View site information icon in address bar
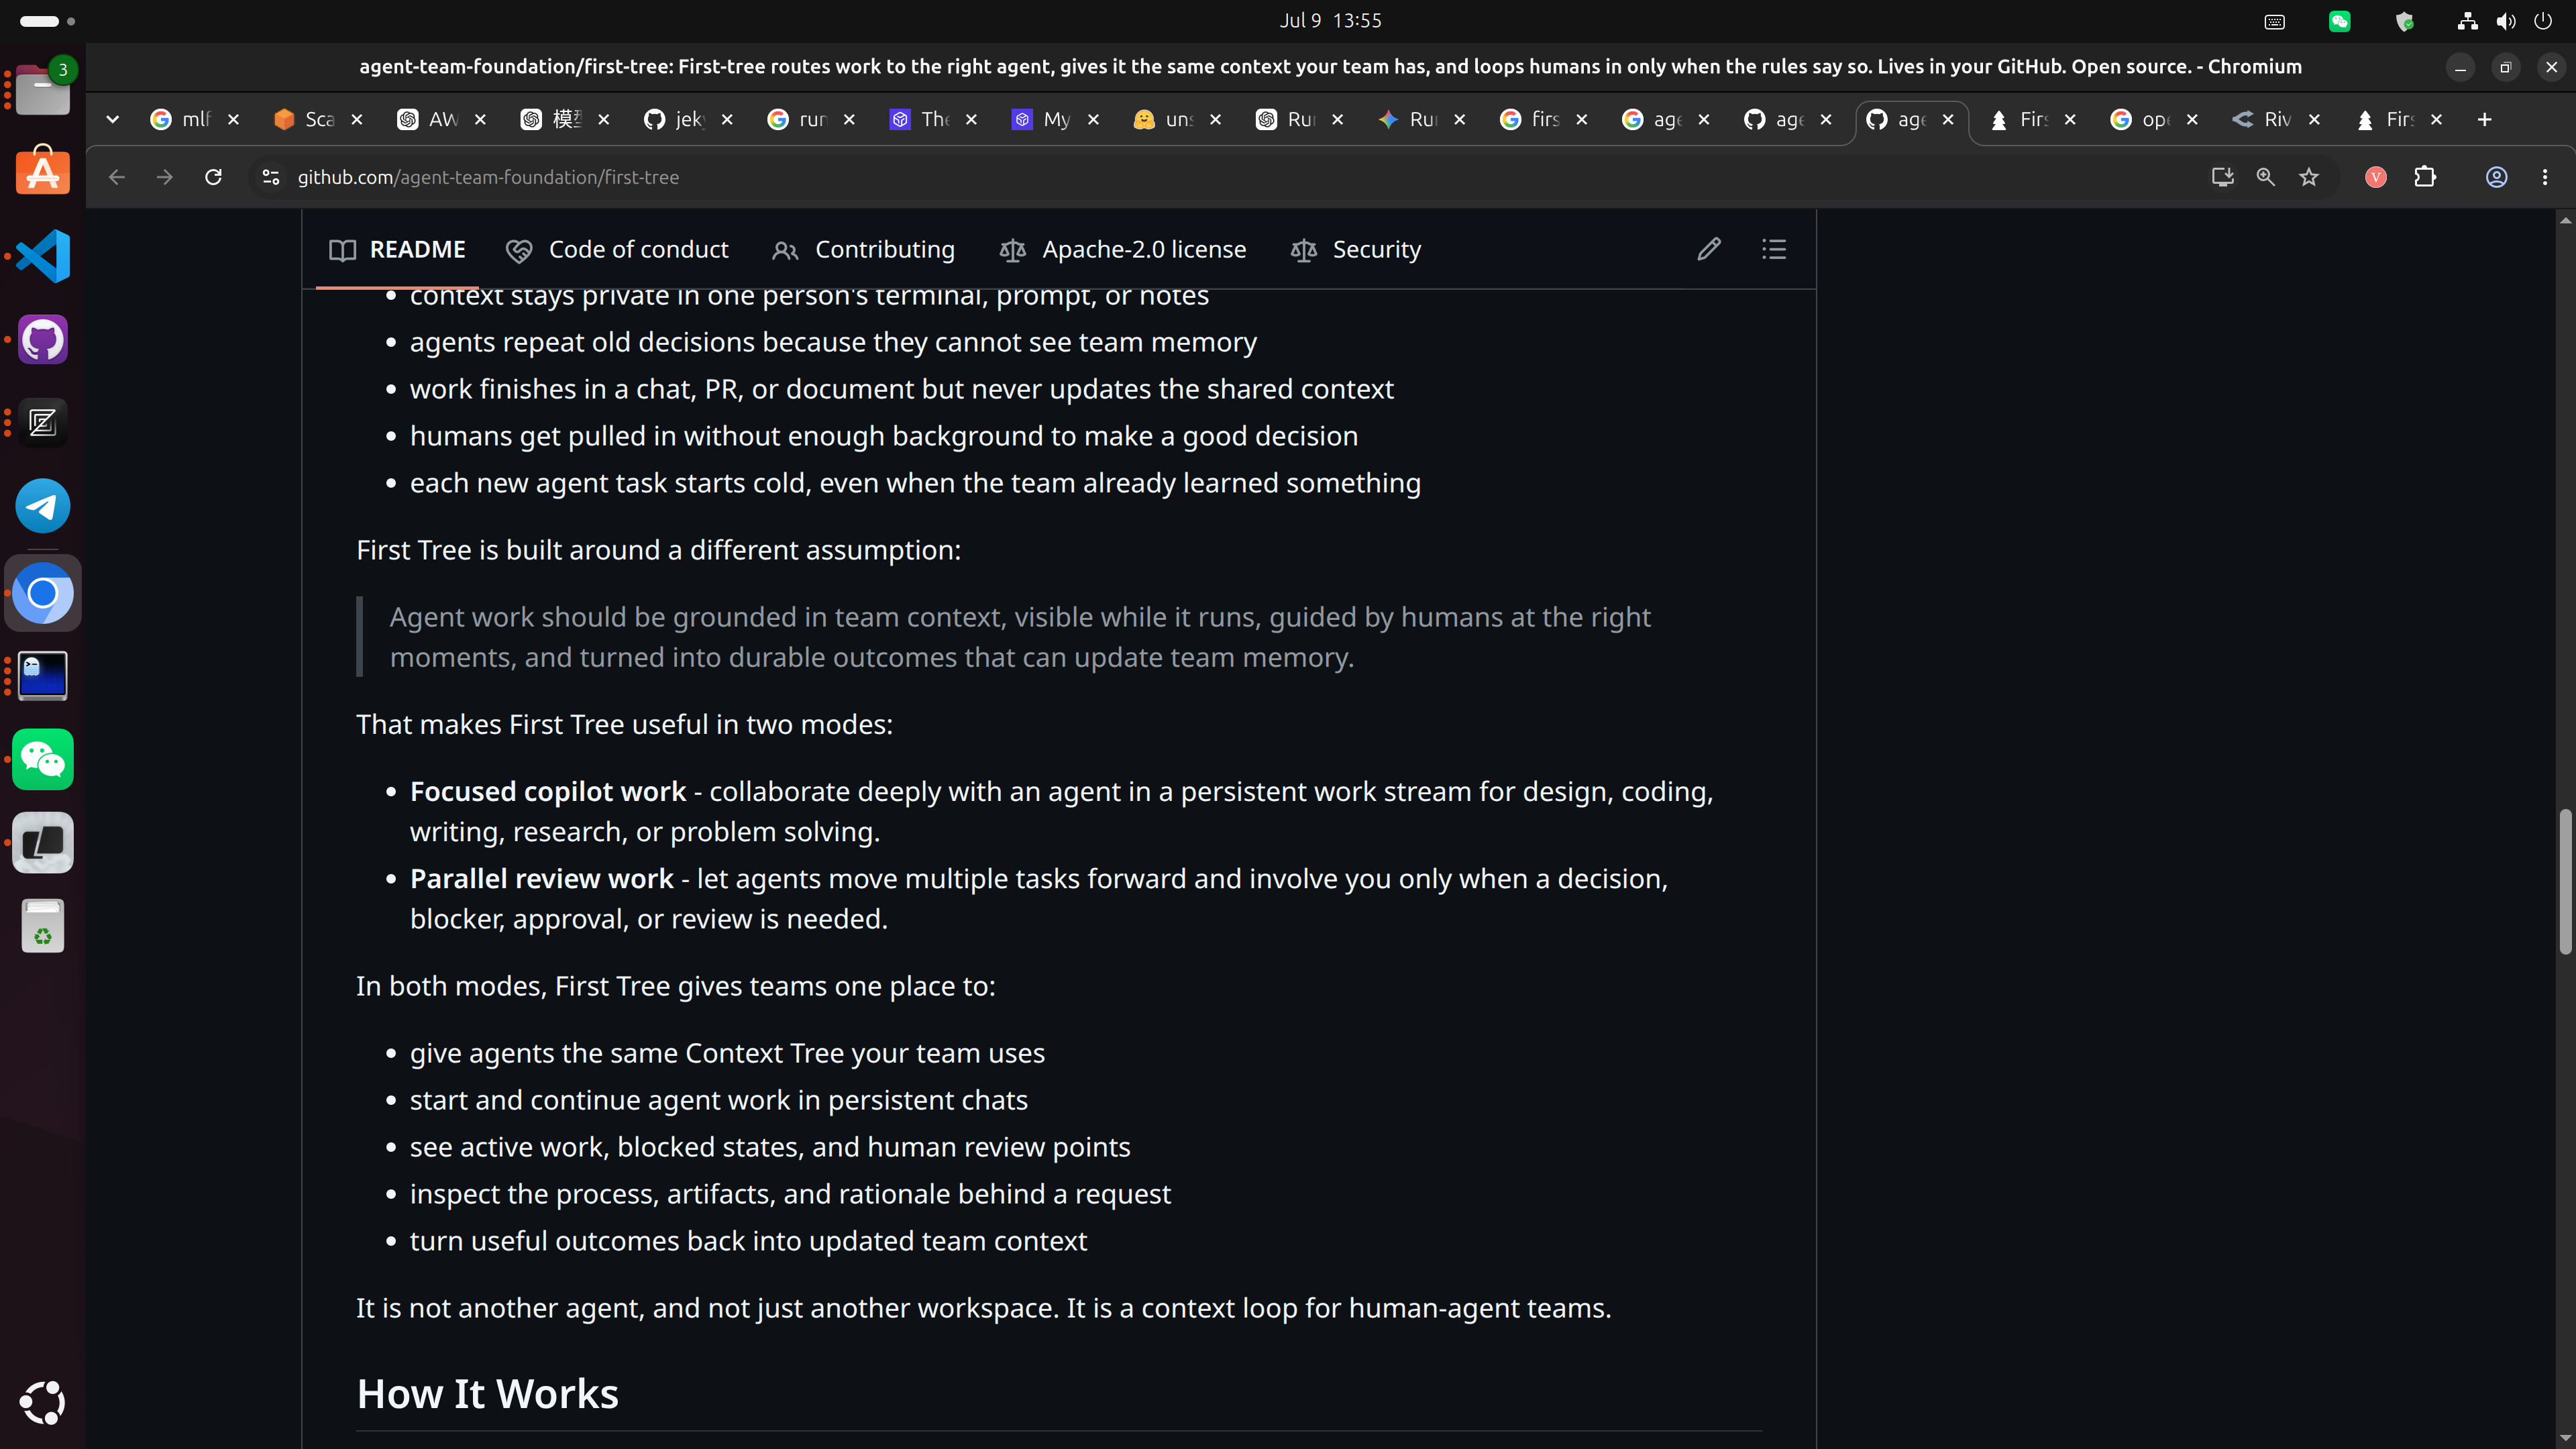Screen dimensions: 2576x1449 pyautogui.click(x=270, y=177)
